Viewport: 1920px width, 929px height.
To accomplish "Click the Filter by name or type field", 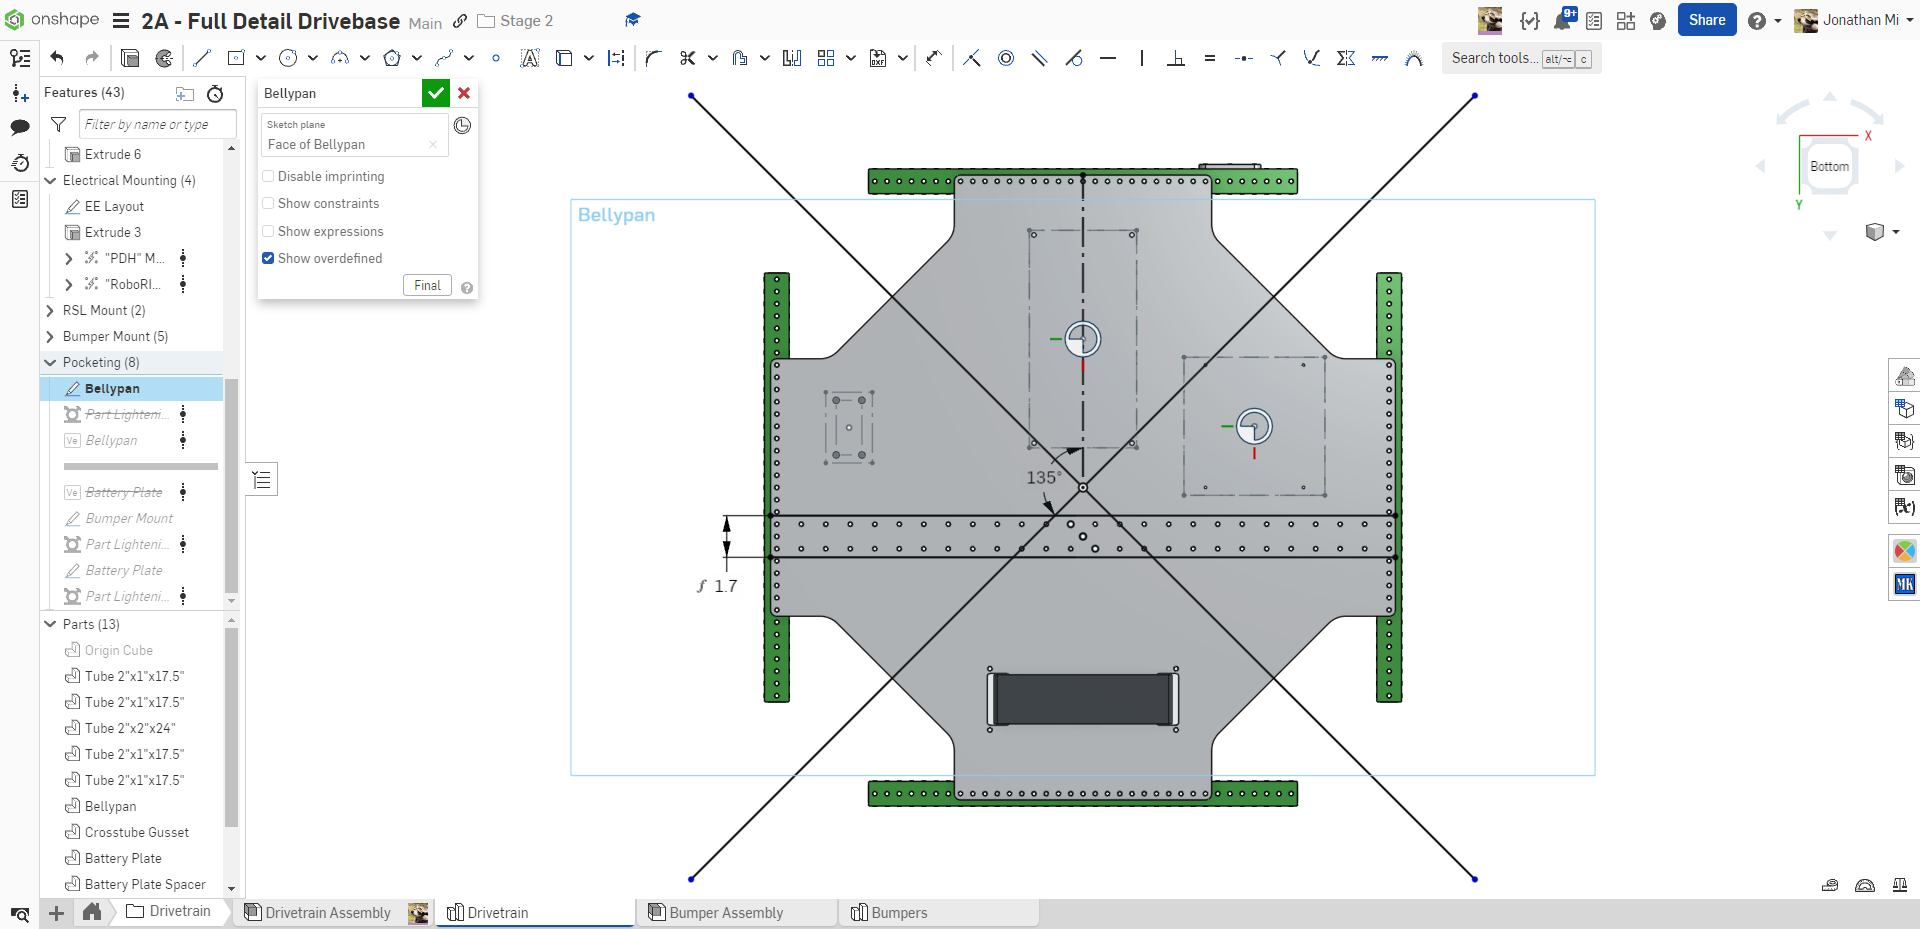I will pos(157,124).
